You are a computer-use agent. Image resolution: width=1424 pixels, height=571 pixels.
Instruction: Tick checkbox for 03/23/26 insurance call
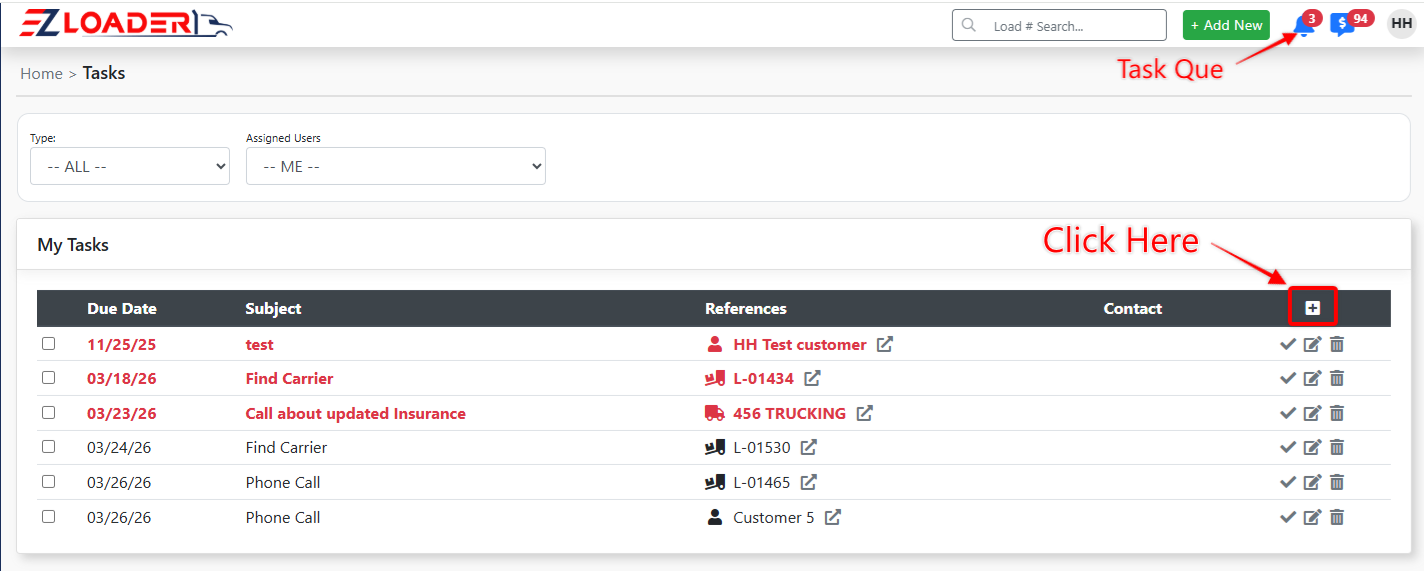click(x=48, y=412)
